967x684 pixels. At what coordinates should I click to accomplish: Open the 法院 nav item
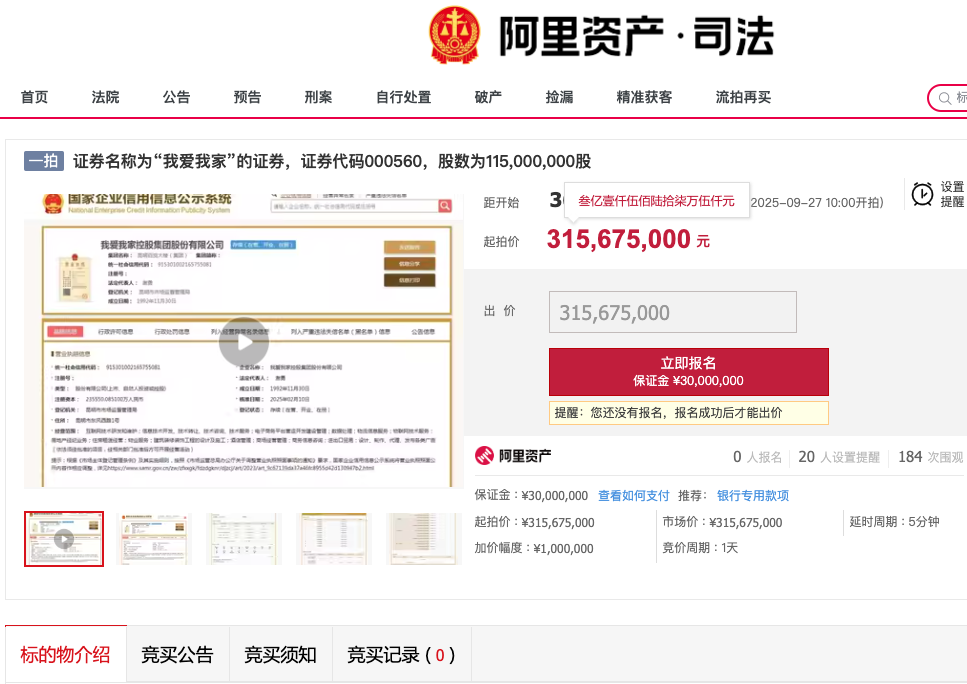pos(105,97)
